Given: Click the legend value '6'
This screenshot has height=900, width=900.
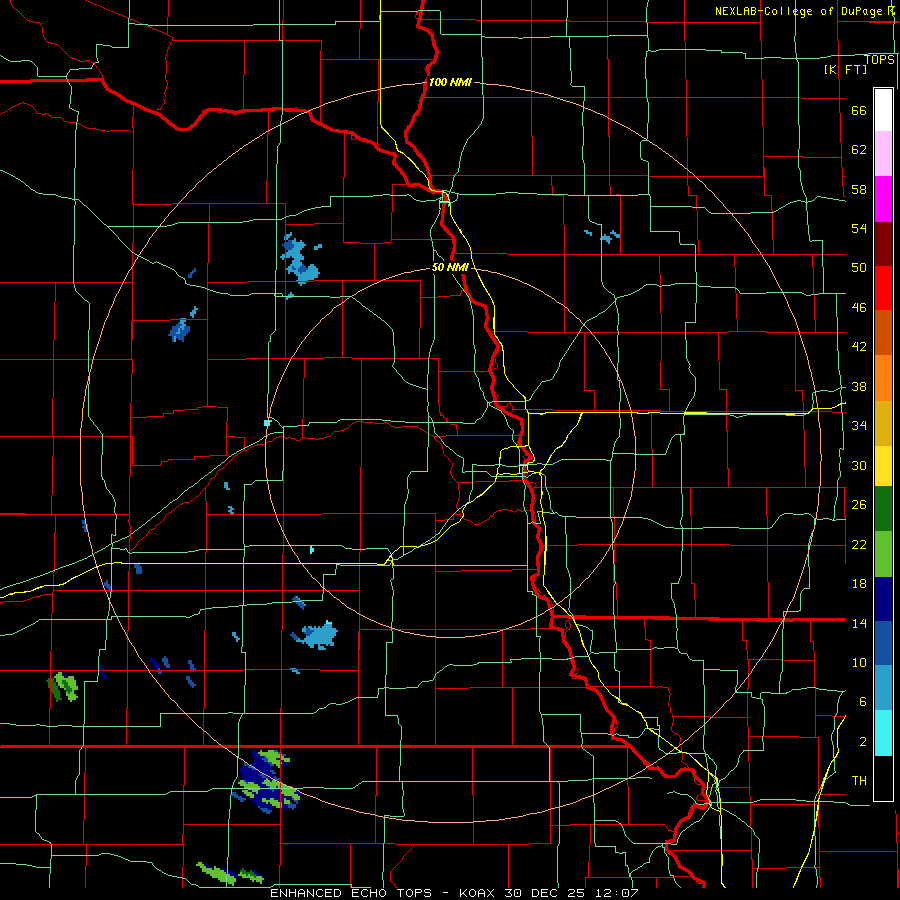Looking at the screenshot, I should point(863,701).
